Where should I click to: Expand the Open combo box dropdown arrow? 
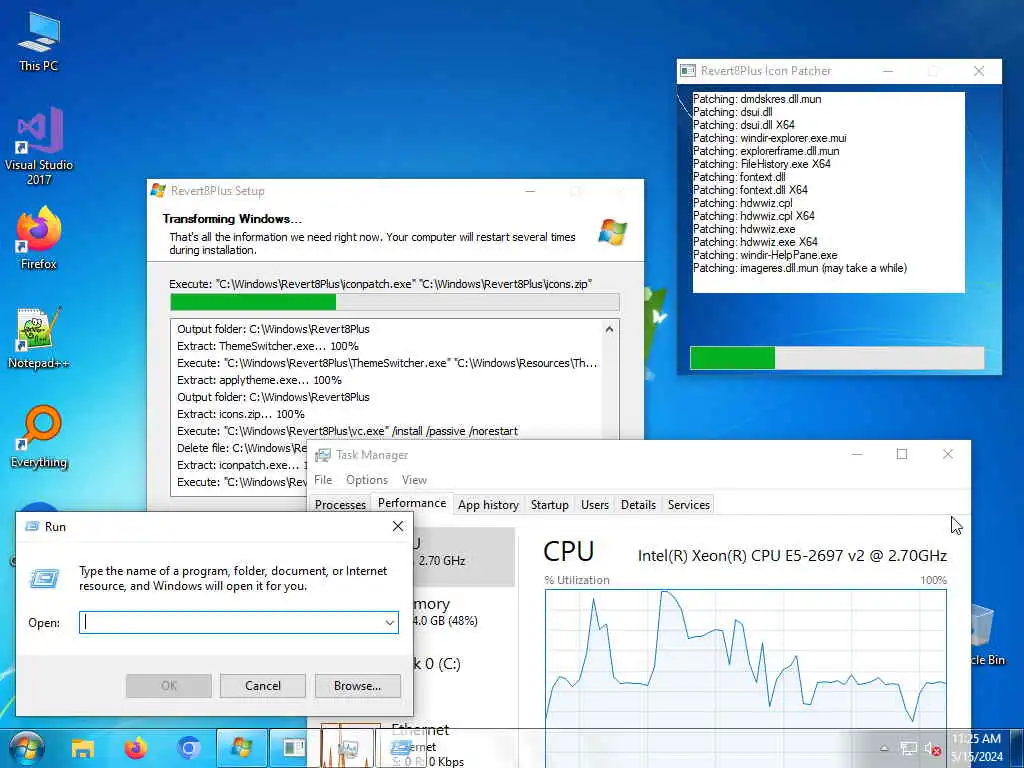389,623
